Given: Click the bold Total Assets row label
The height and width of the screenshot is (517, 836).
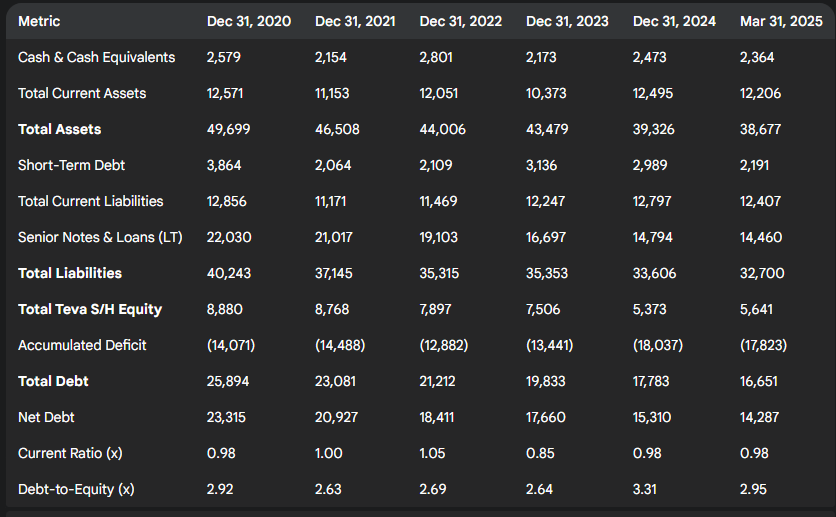Looking at the screenshot, I should click(60, 129).
